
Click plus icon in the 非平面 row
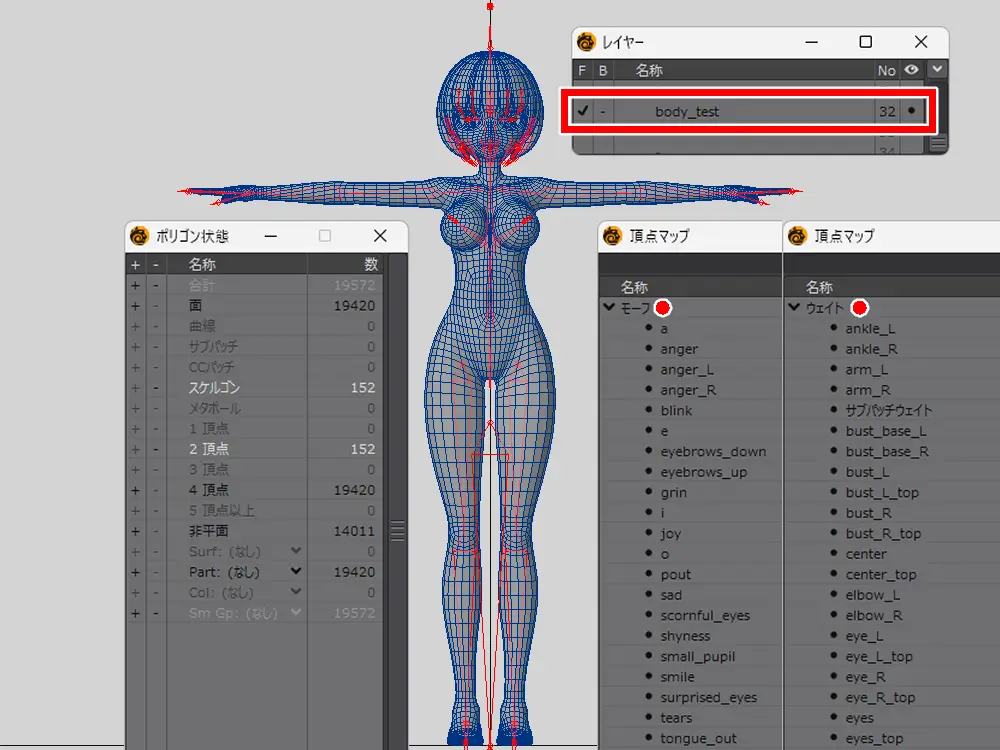(x=135, y=531)
